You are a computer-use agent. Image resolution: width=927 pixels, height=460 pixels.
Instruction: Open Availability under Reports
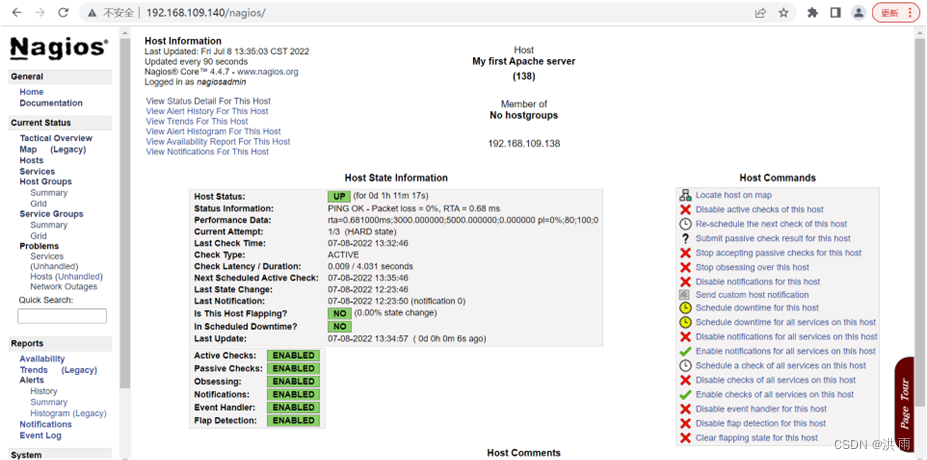[x=42, y=359]
